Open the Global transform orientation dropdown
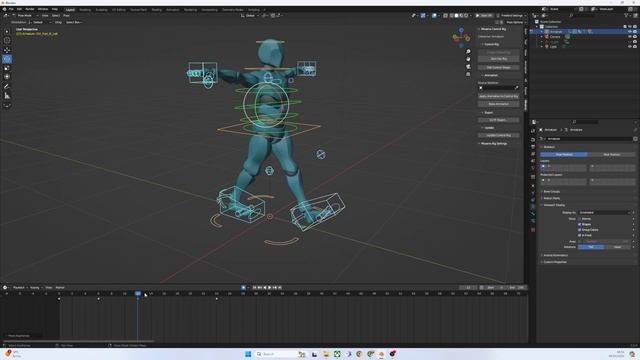The height and width of the screenshot is (360, 640). (x=249, y=16)
